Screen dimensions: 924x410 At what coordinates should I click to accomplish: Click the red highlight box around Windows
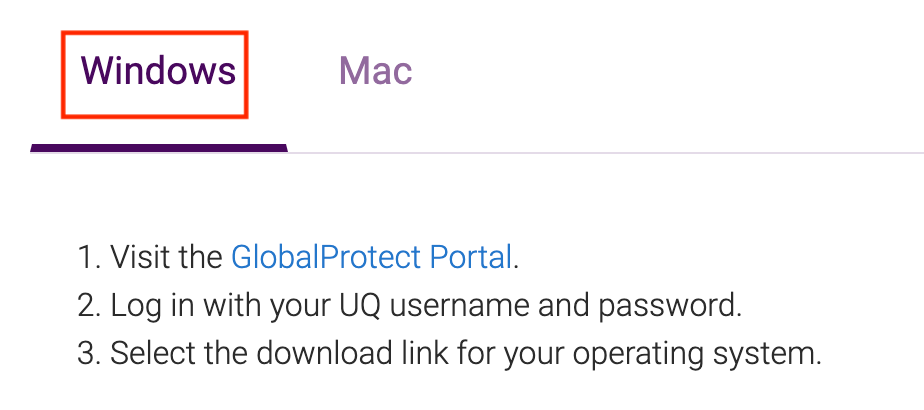pos(154,75)
